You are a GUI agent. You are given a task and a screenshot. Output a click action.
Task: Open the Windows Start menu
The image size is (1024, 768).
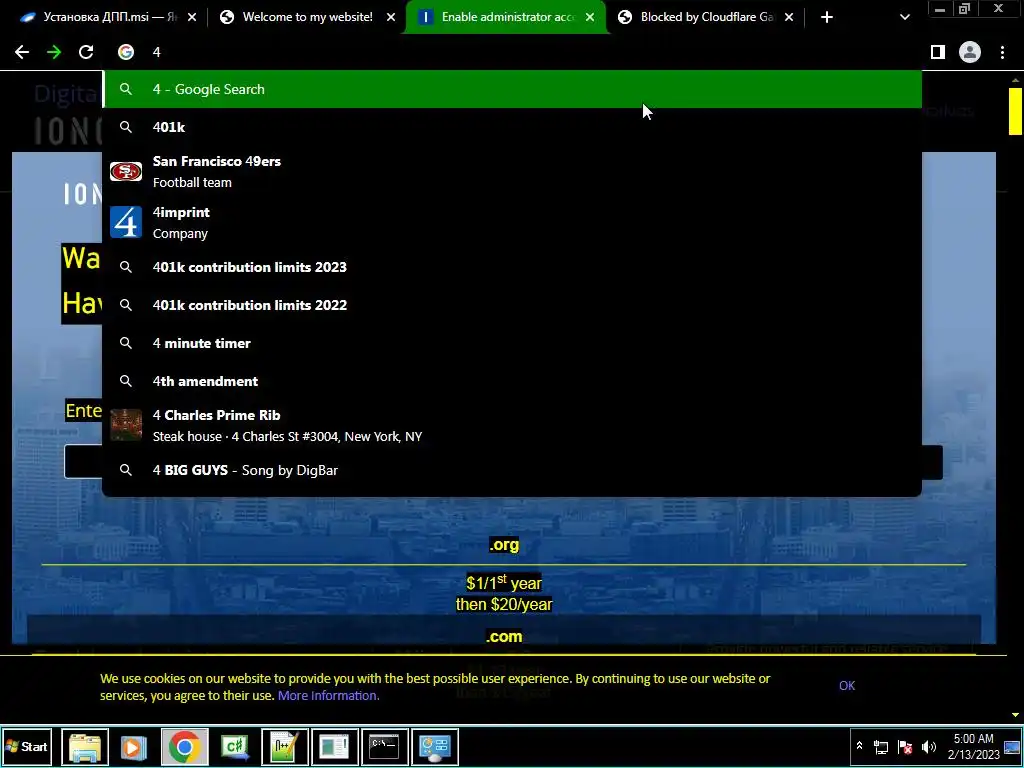coord(27,746)
